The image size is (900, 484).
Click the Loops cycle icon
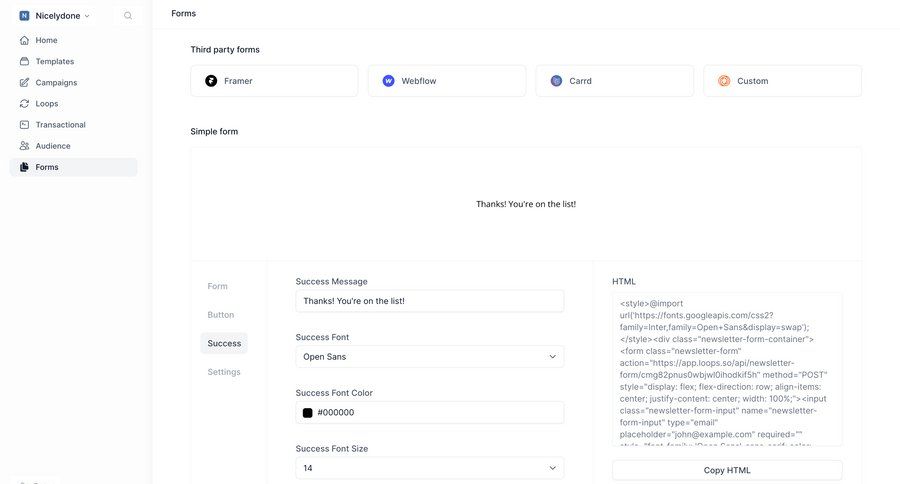point(25,103)
